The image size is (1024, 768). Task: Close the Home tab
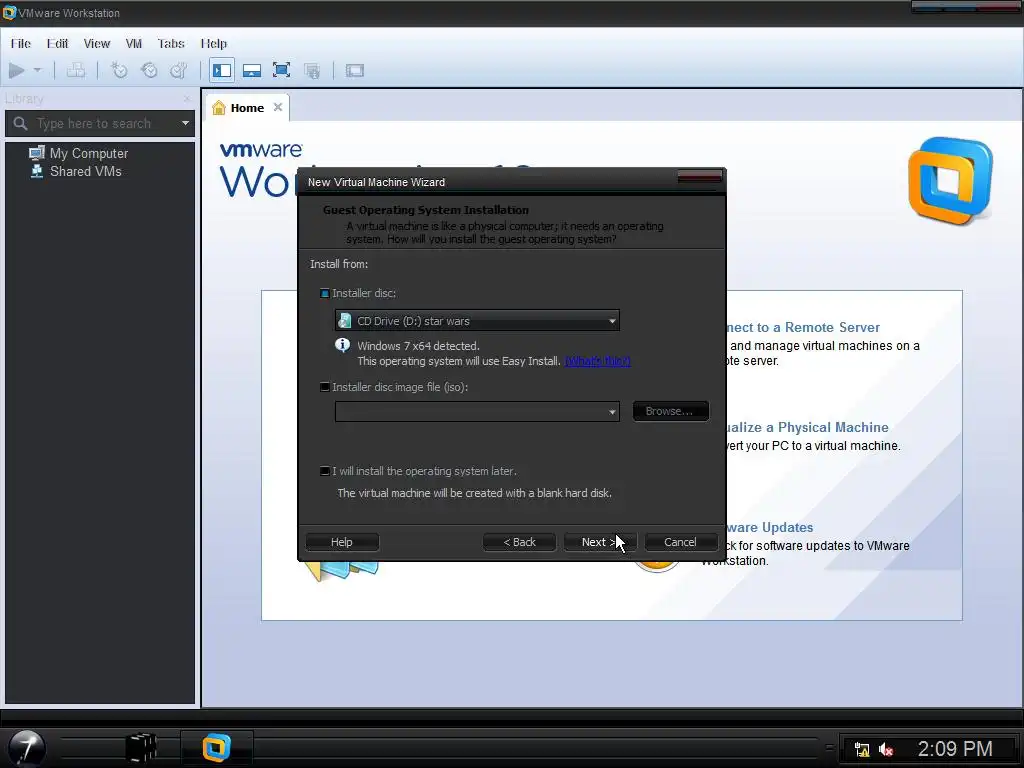(278, 107)
